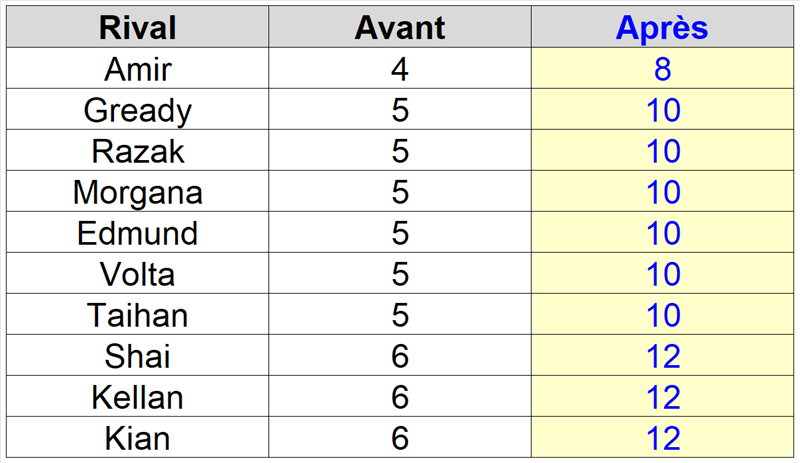Select the Taihan name cell
This screenshot has width=800, height=463.
pyautogui.click(x=138, y=316)
